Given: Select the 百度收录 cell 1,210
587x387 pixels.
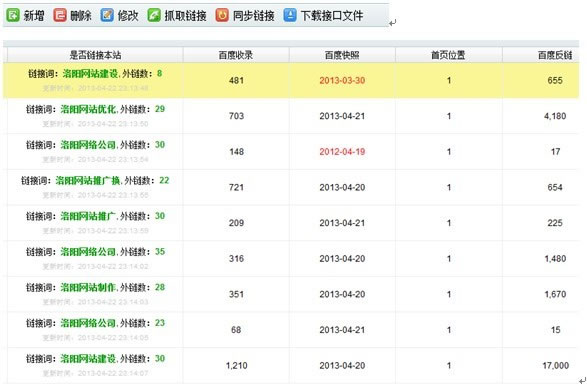Looking at the screenshot, I should pos(236,366).
